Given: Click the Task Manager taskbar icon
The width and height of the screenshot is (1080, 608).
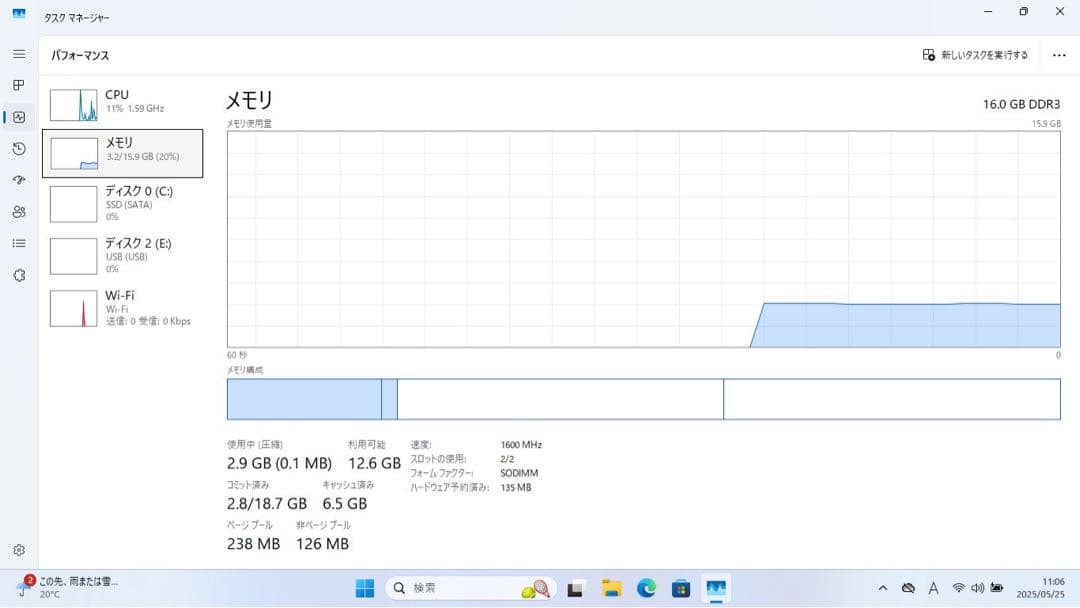Looking at the screenshot, I should 716,588.
